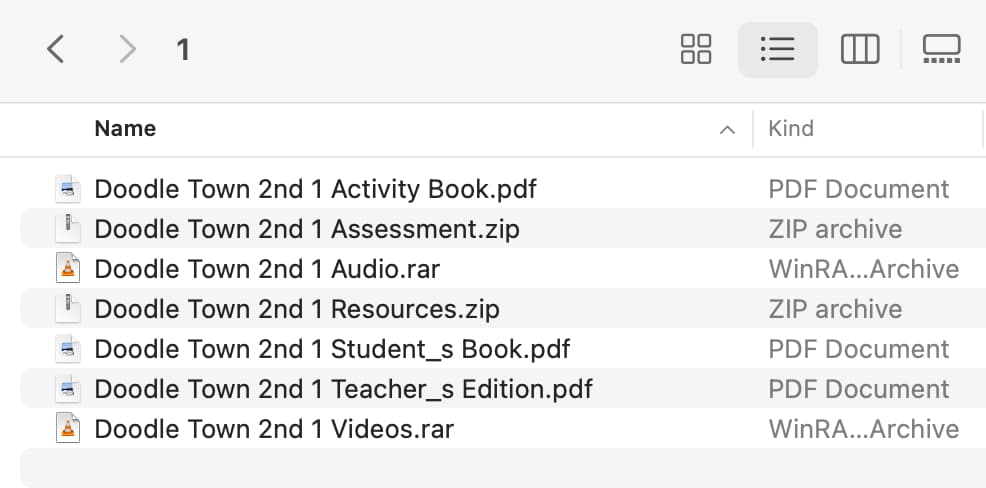986x488 pixels.
Task: Go forward with the right chevron
Action: tap(128, 49)
